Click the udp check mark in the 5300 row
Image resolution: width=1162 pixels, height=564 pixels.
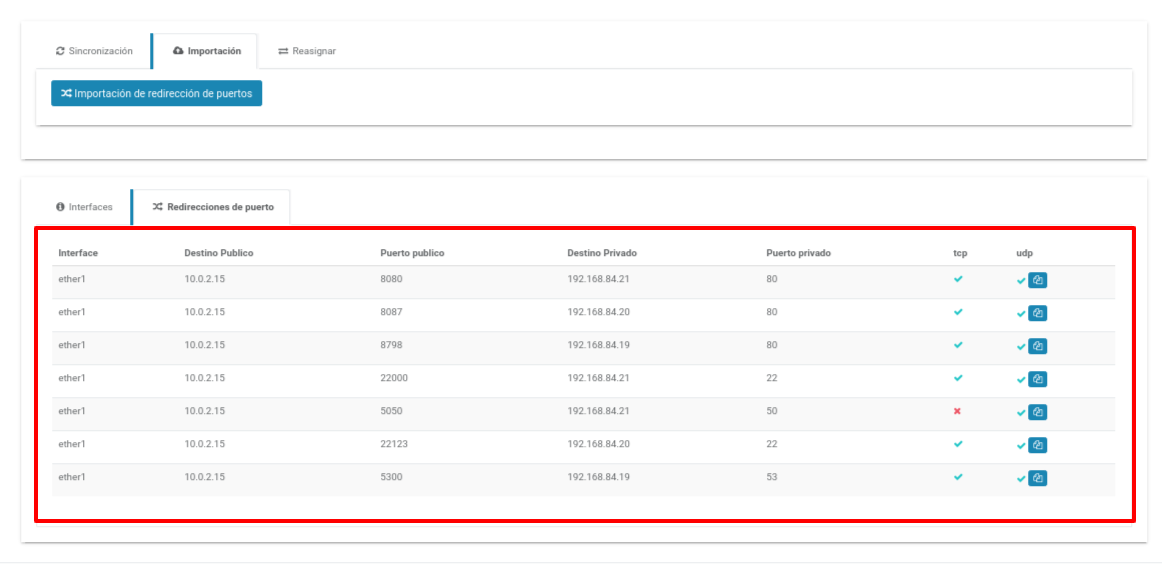point(1021,479)
